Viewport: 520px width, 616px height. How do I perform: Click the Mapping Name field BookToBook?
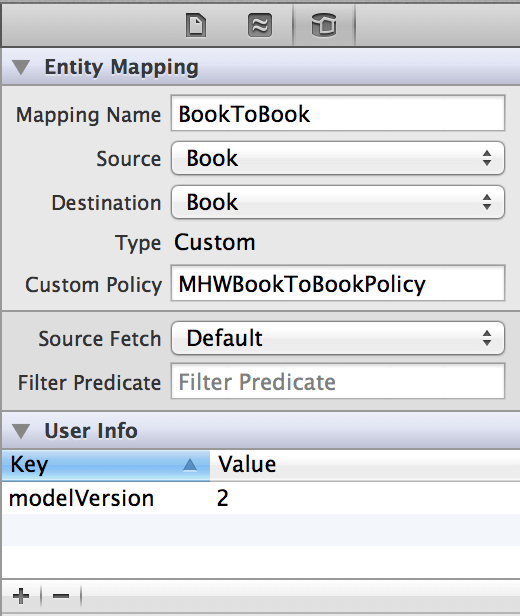338,113
